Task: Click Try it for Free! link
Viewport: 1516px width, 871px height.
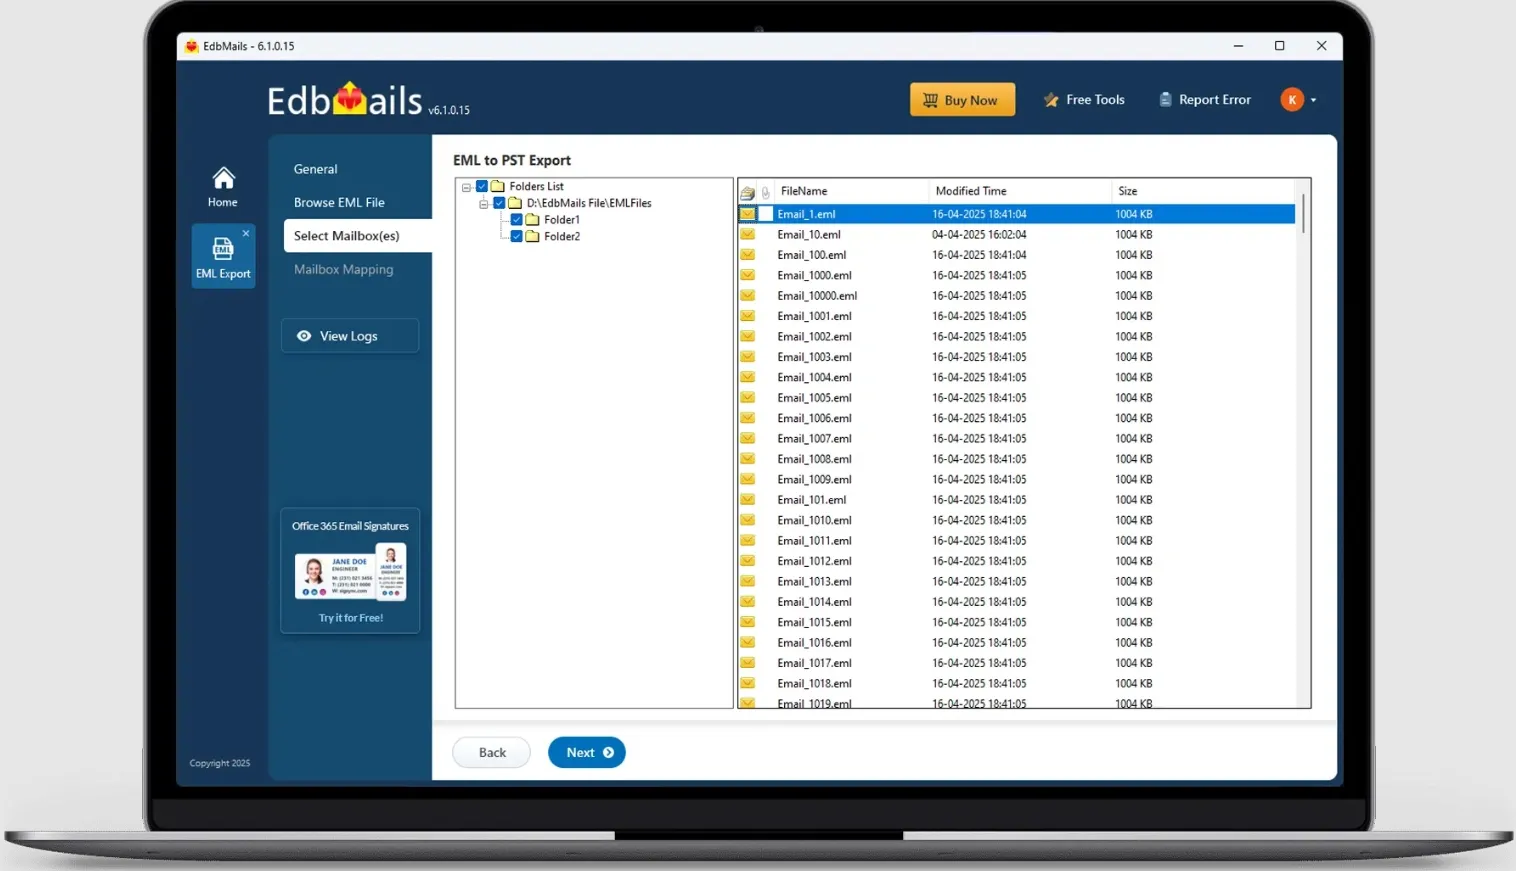Action: point(351,618)
